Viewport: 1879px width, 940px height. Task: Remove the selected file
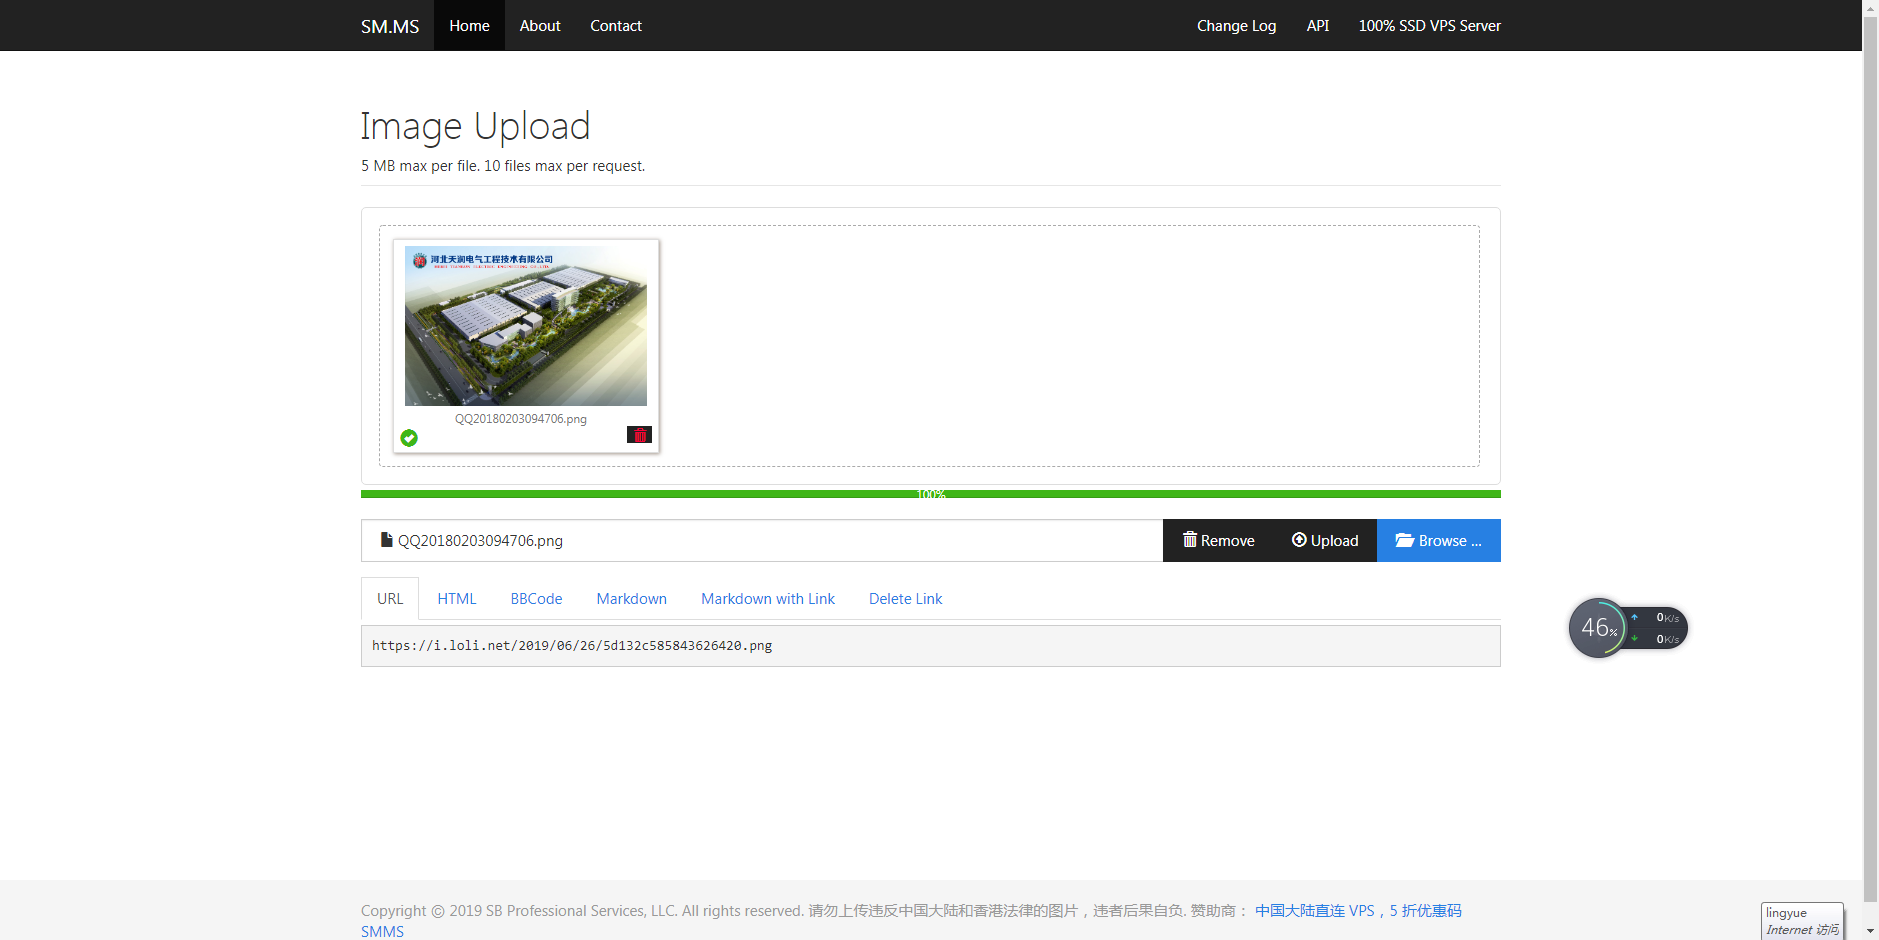tap(1218, 540)
